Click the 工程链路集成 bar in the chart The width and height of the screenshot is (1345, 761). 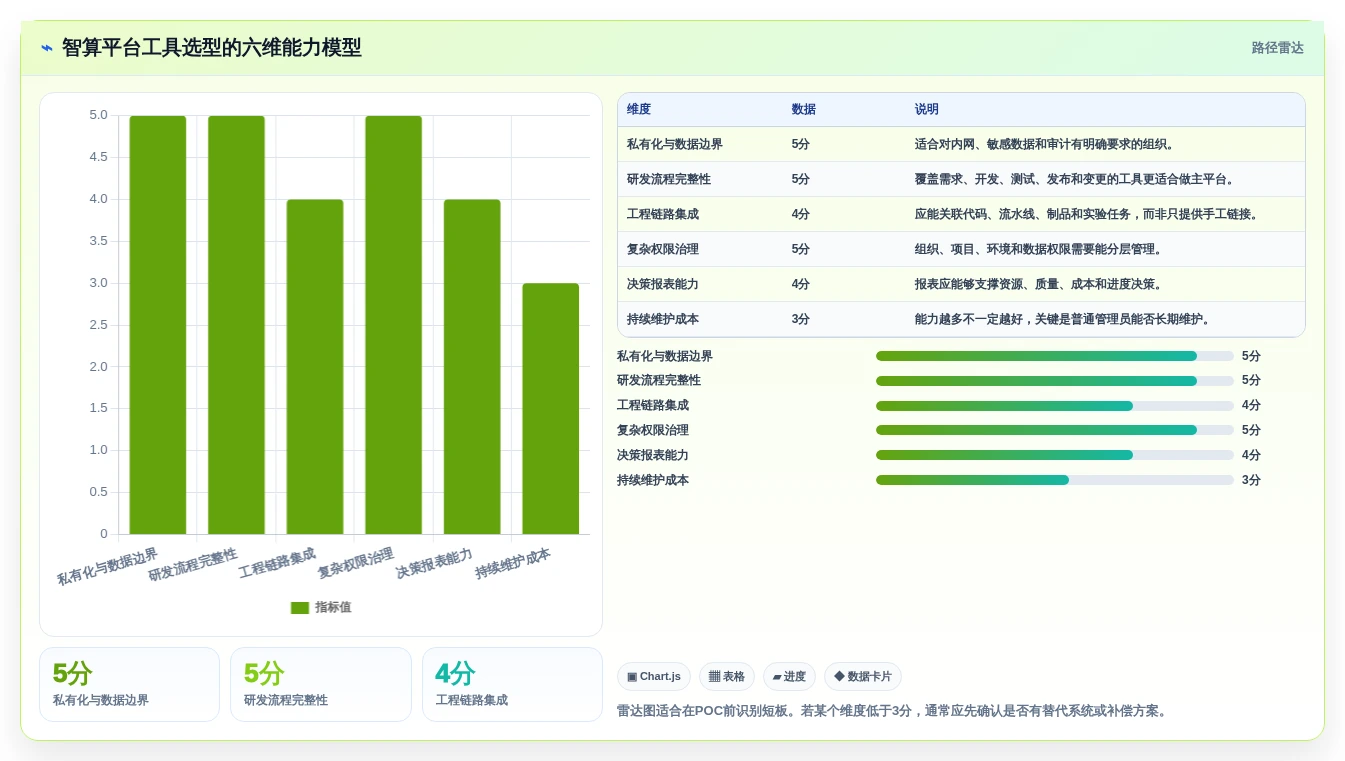[x=315, y=367]
